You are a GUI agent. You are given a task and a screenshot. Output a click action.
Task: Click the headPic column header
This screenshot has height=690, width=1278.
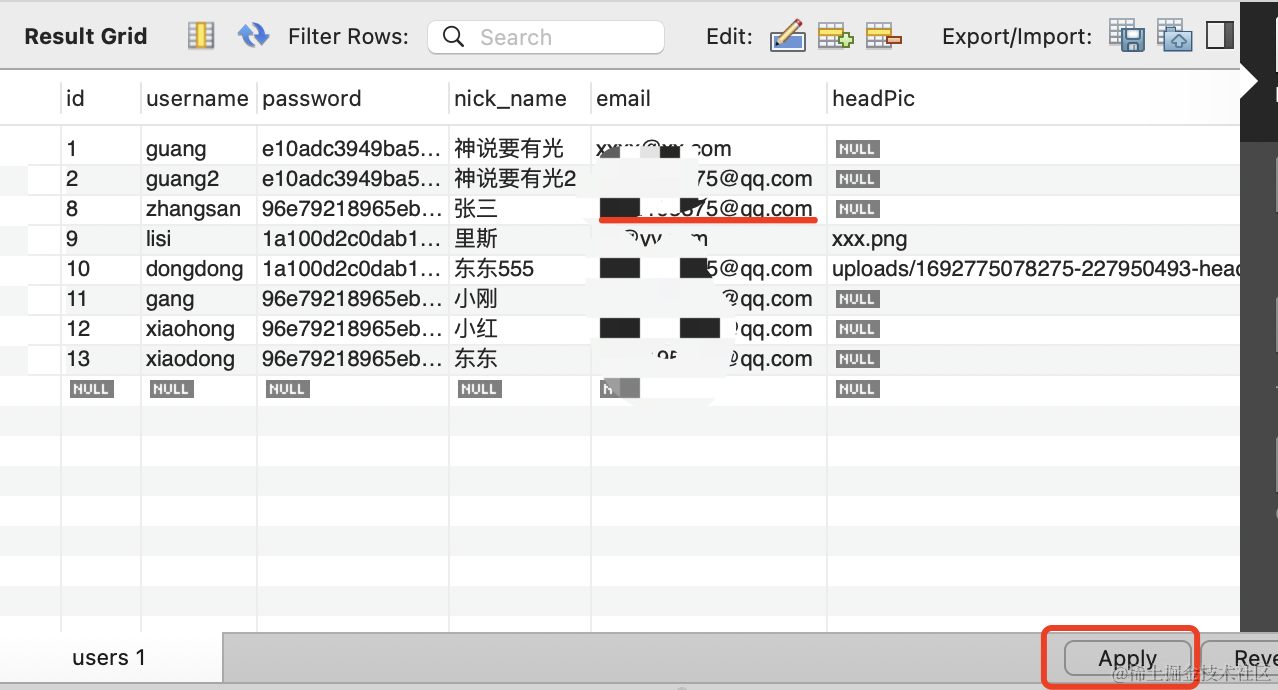[873, 99]
